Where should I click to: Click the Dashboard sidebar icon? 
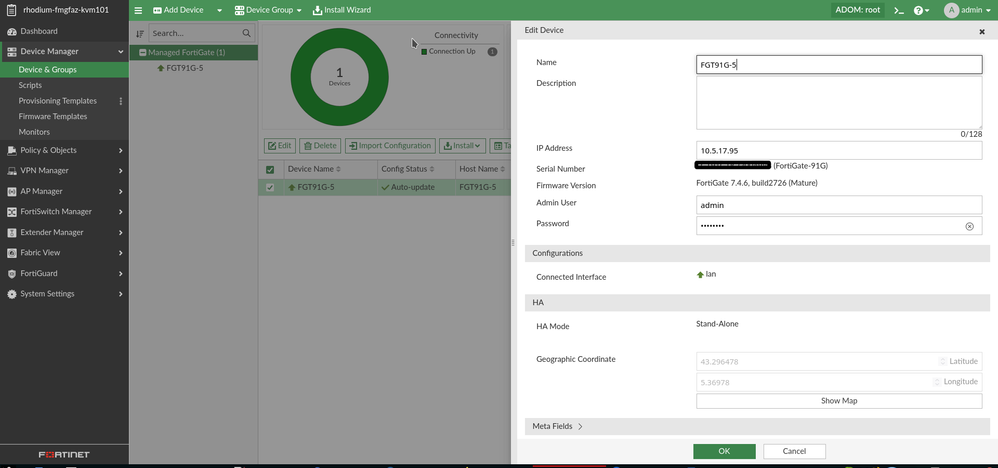click(x=11, y=31)
